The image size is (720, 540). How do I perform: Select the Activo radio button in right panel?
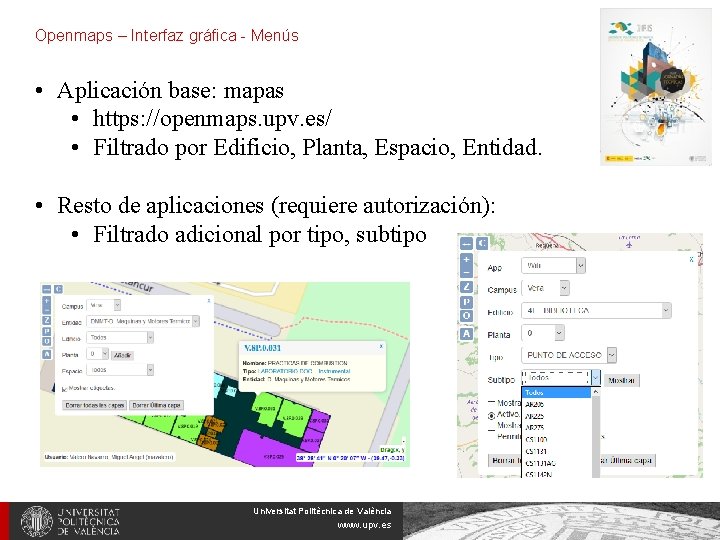[x=491, y=416]
